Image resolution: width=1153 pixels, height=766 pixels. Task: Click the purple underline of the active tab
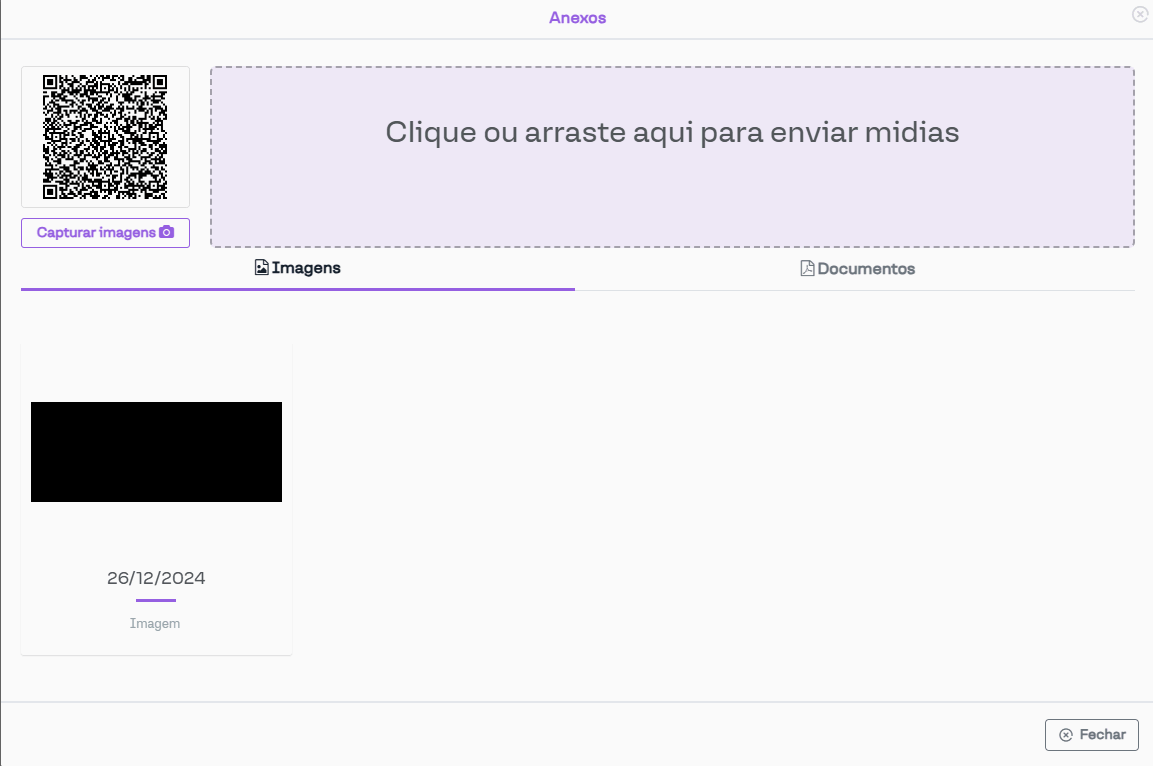[x=298, y=289]
